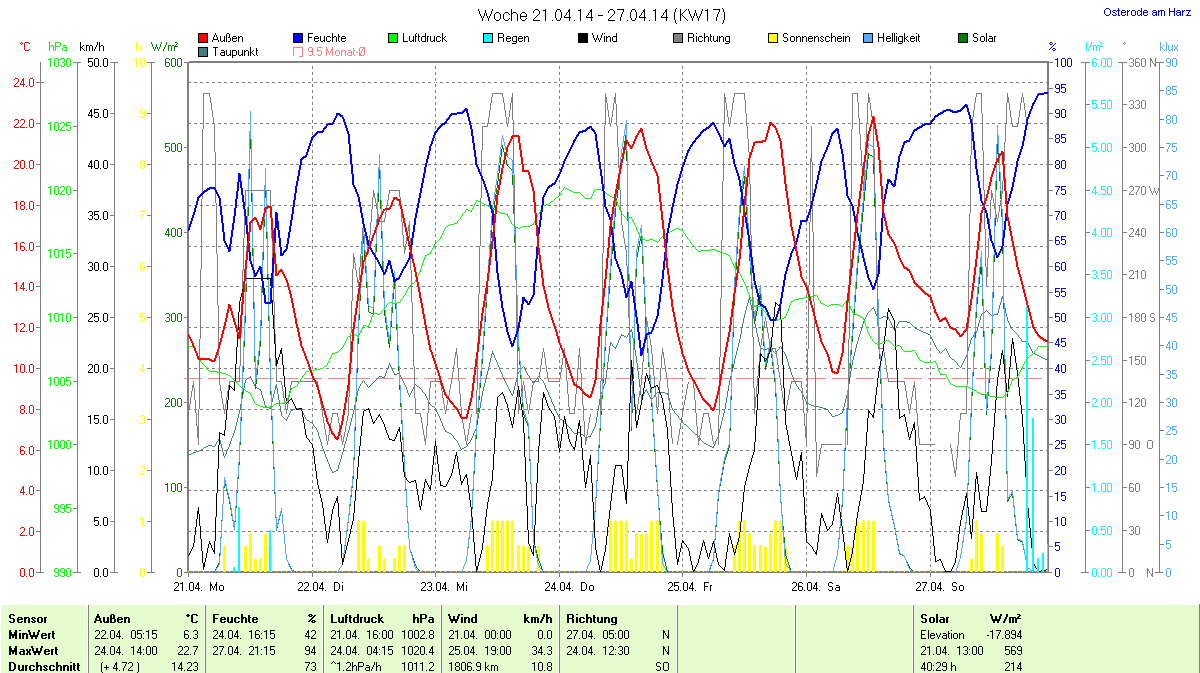Click the yellow Sonnenschein legend swatch
The image size is (1200, 673).
[773, 38]
